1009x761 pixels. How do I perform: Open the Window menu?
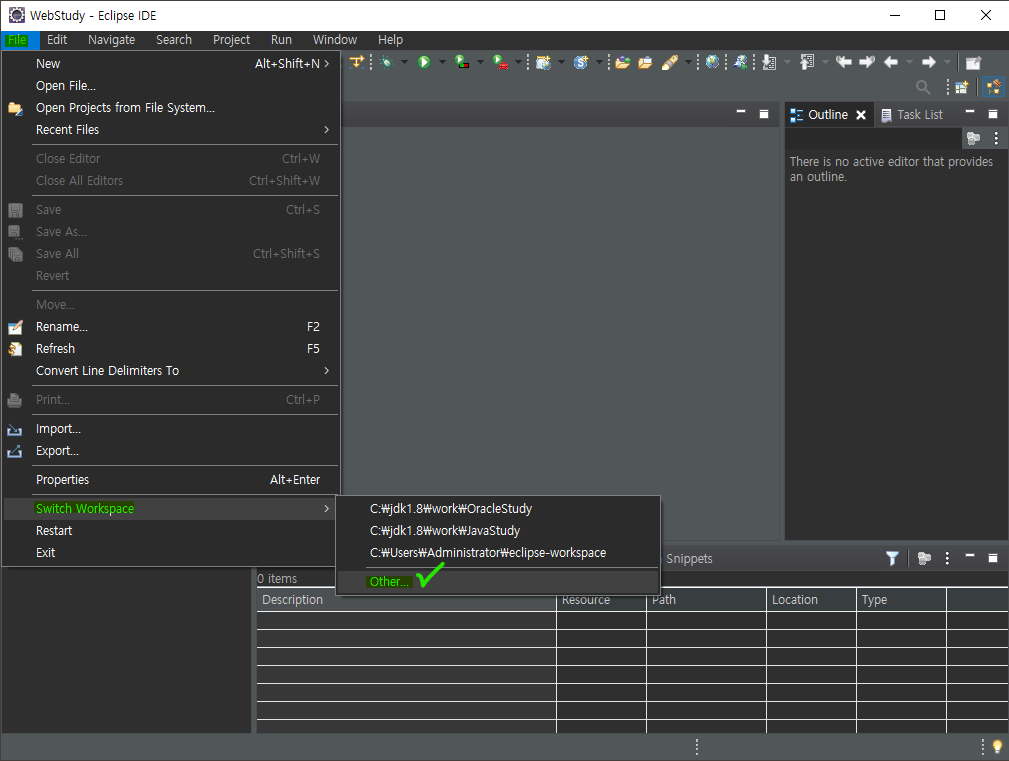[x=335, y=40]
